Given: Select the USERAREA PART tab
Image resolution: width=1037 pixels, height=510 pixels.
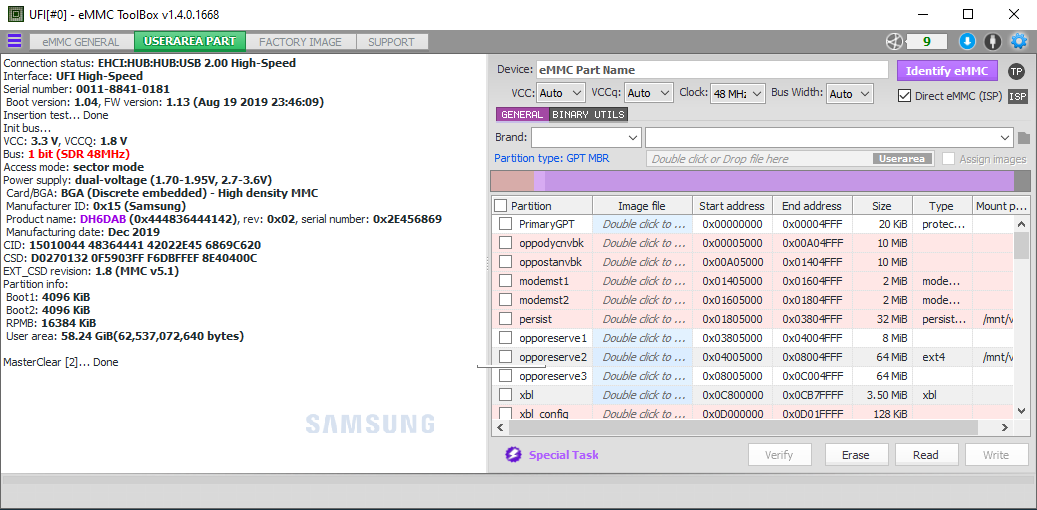Looking at the screenshot, I should point(190,41).
